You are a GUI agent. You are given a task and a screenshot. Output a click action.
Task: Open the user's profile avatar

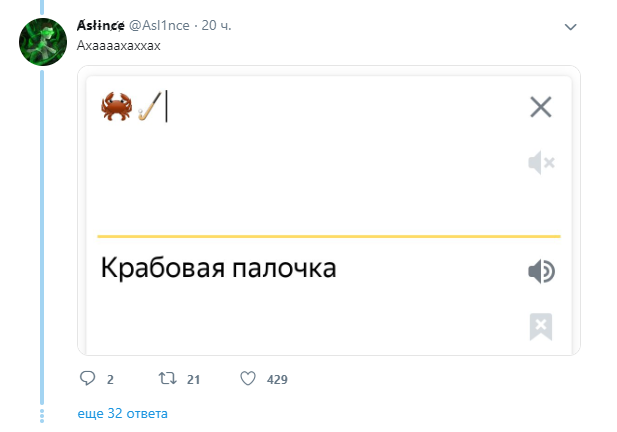click(43, 41)
